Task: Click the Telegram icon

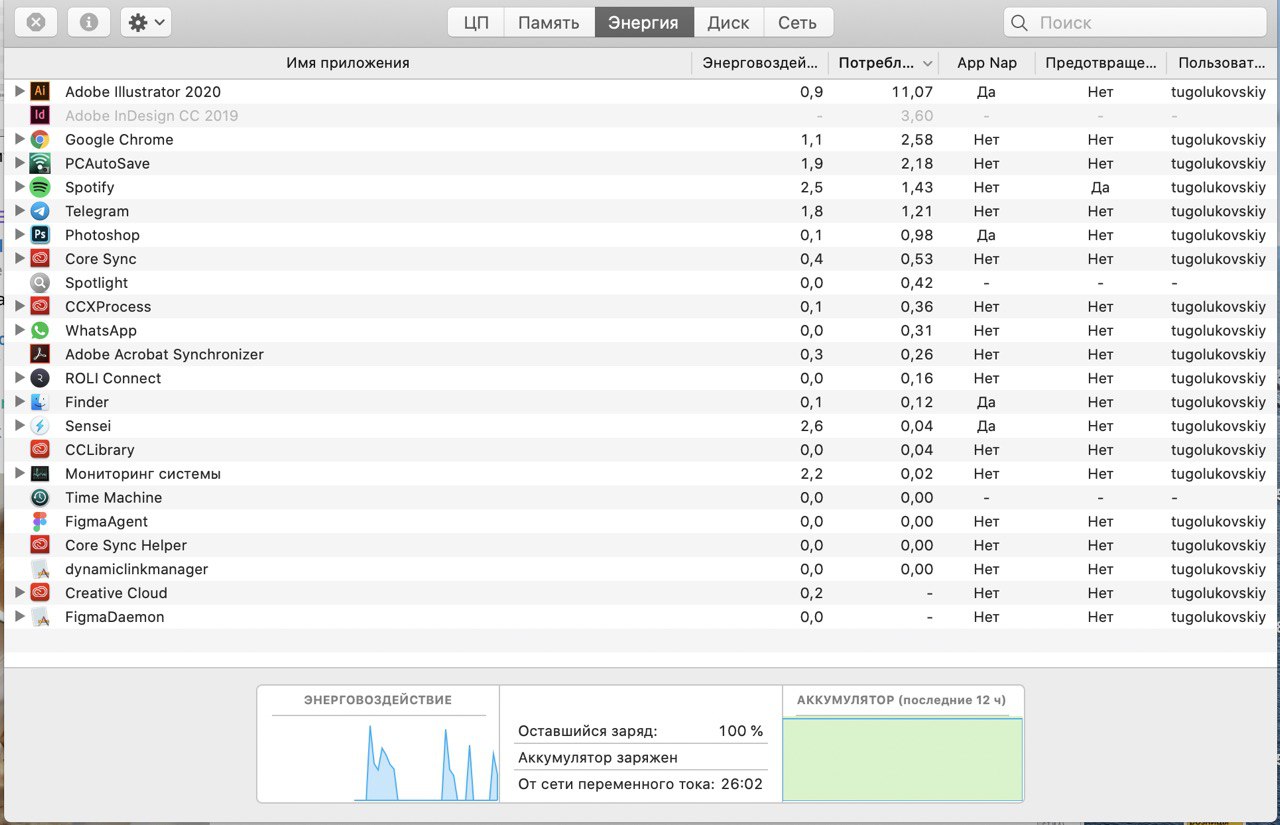Action: point(40,211)
